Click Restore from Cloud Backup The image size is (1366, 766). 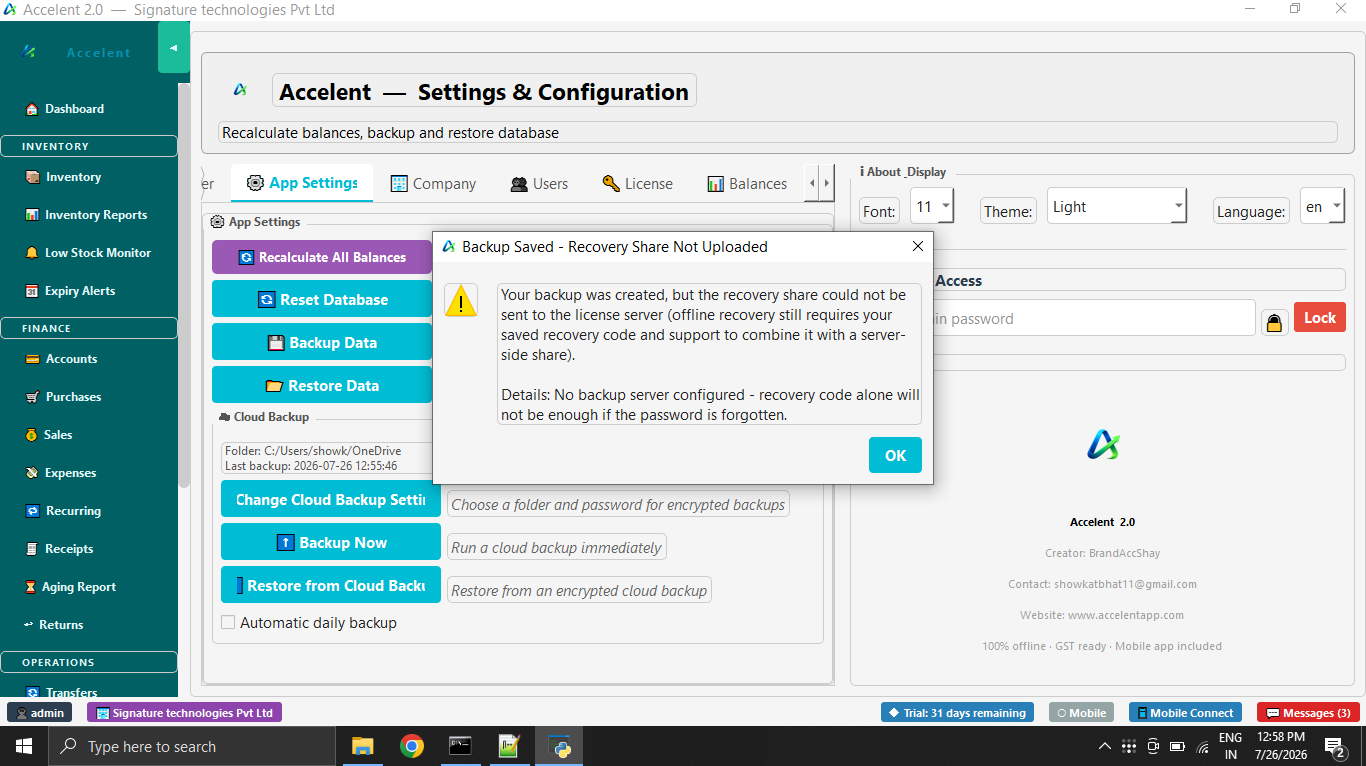tap(331, 585)
